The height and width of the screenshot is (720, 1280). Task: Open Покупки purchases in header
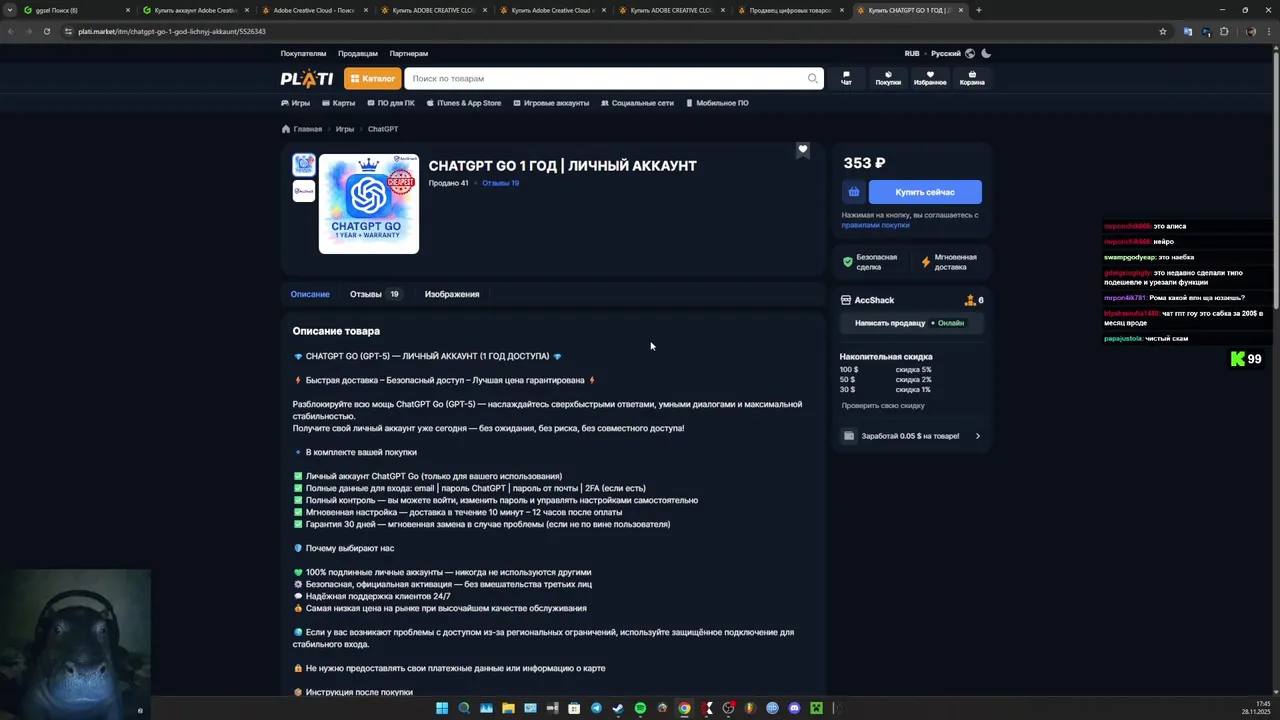[x=888, y=78]
